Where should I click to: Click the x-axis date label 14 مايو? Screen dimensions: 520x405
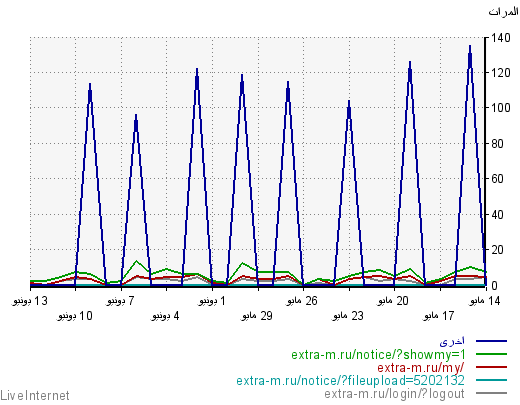(x=485, y=301)
